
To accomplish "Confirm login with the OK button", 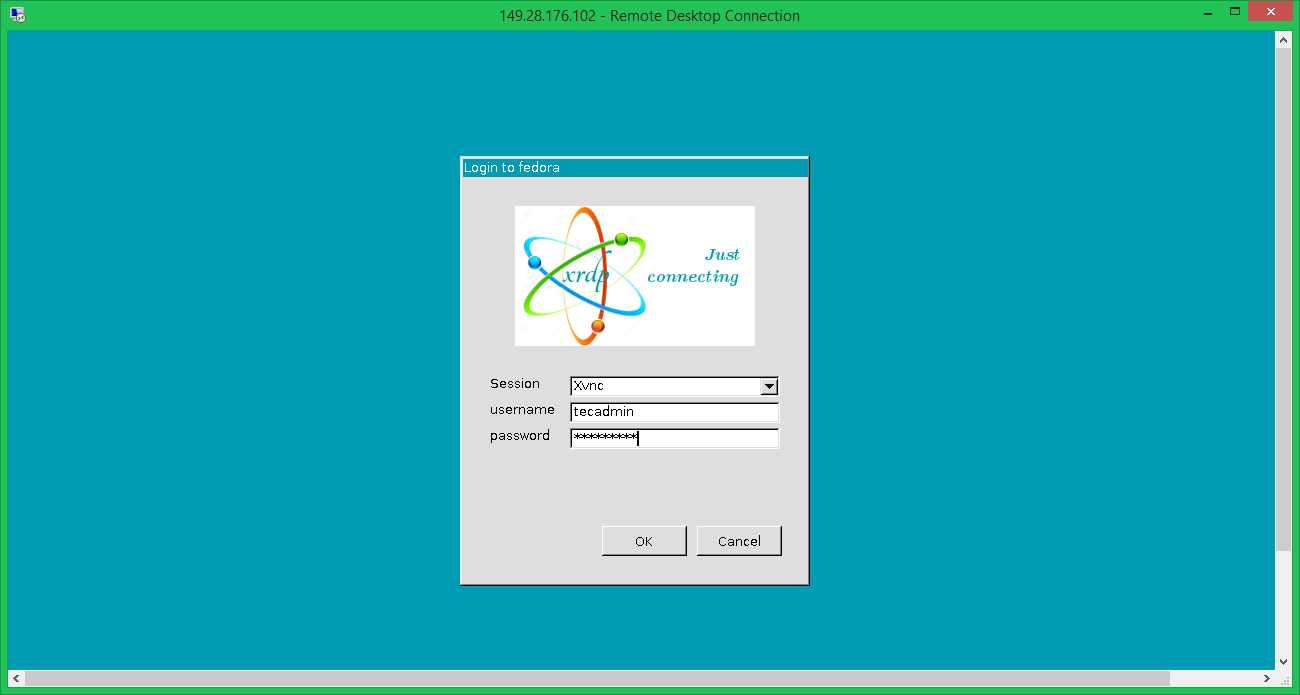I will [644, 541].
